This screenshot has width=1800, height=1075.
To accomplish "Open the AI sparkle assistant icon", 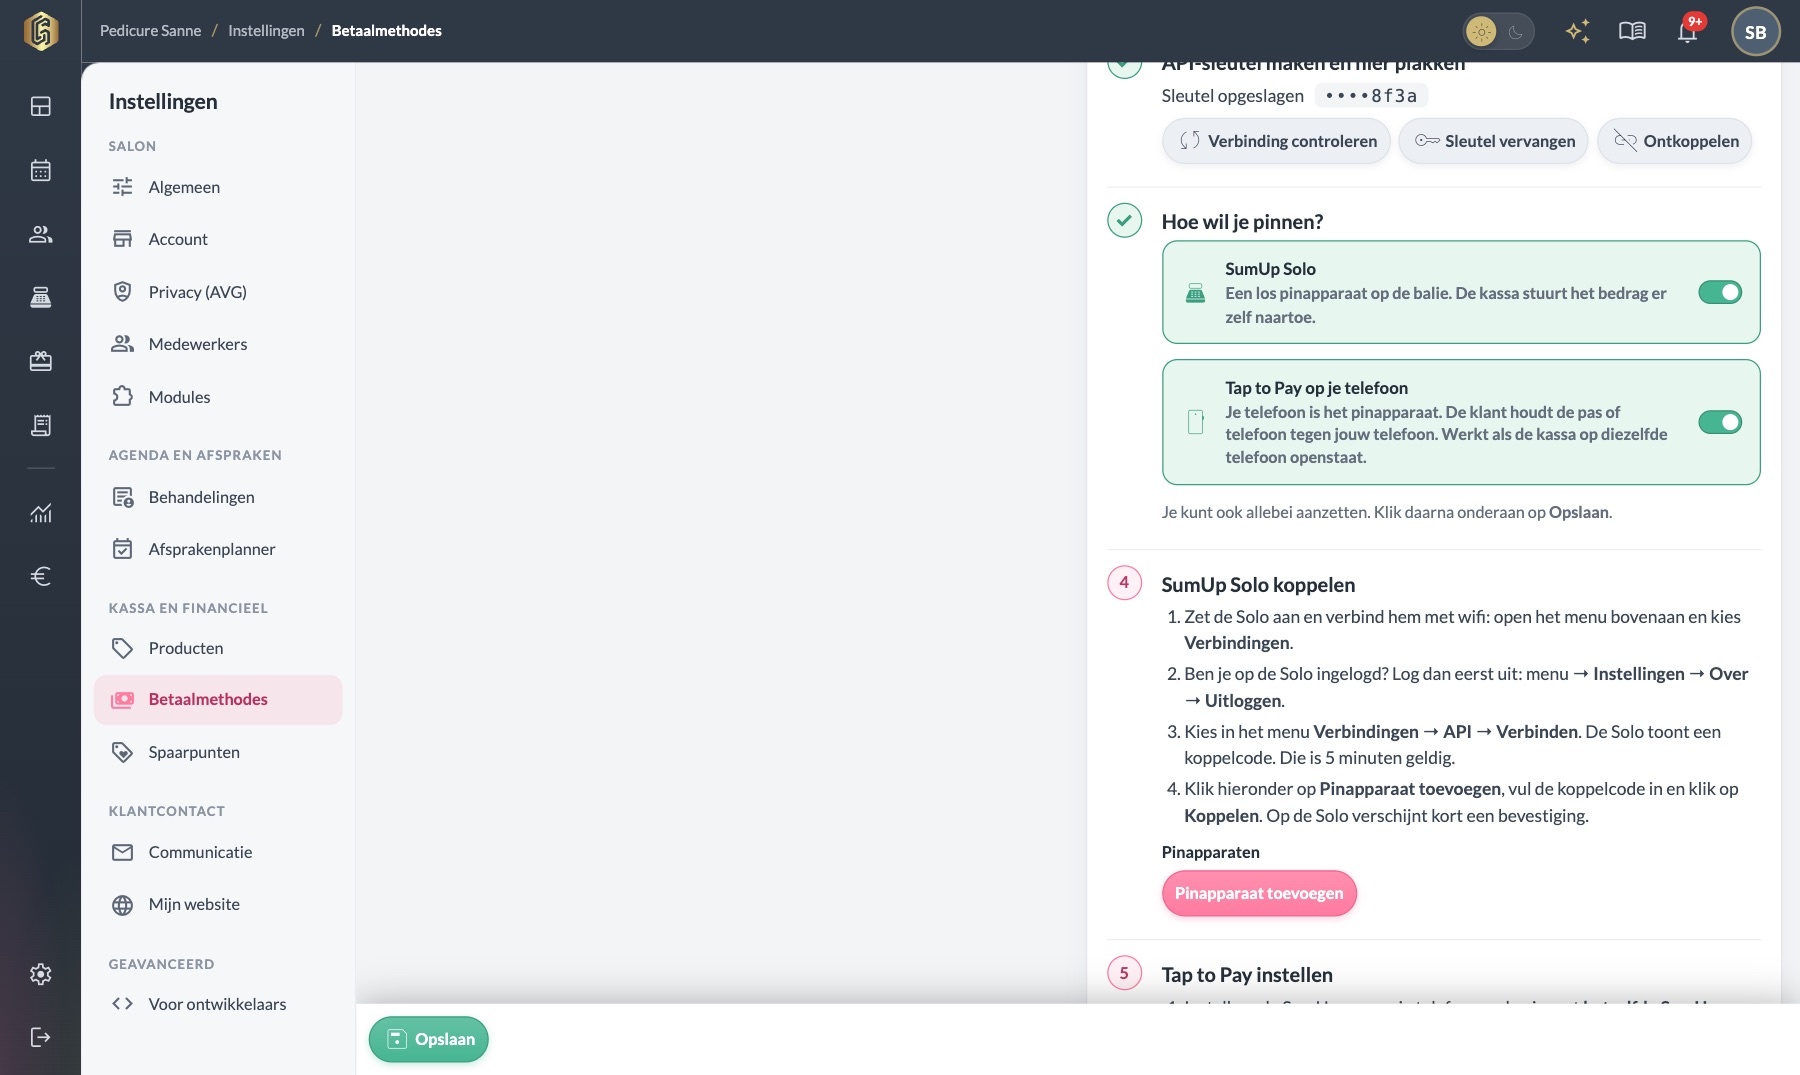I will pos(1578,31).
